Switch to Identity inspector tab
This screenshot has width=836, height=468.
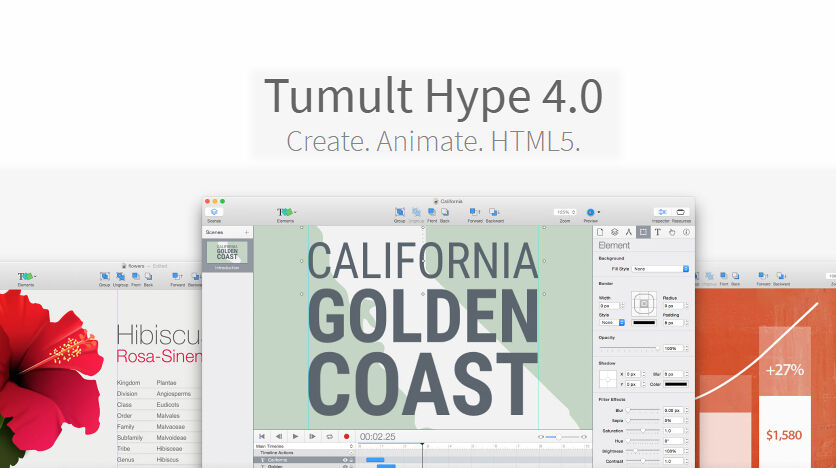click(686, 232)
